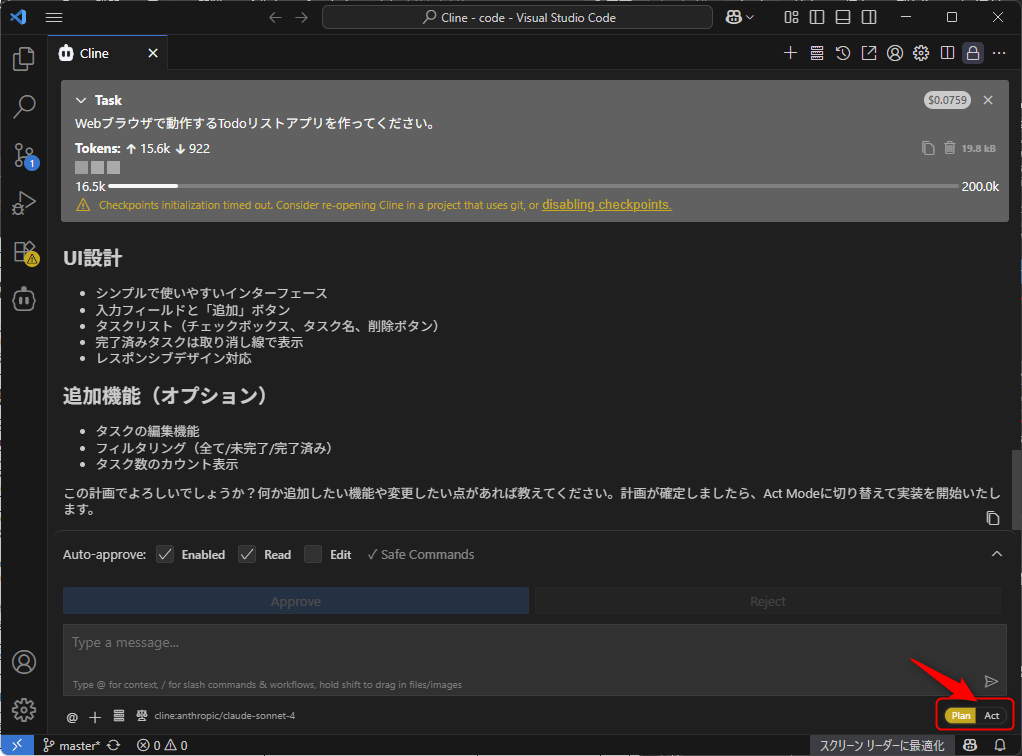The height and width of the screenshot is (756, 1022).
Task: Expand the auto-approve settings chevron
Action: click(996, 554)
